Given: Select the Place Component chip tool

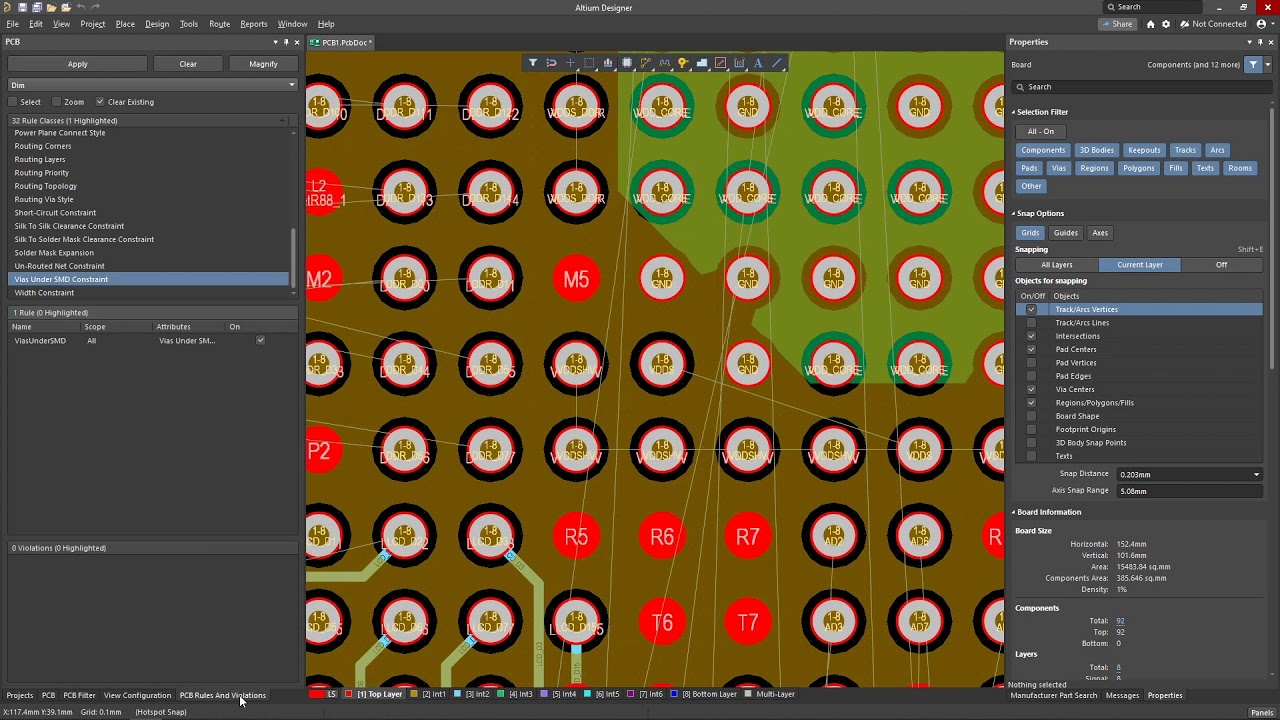Looking at the screenshot, I should (627, 63).
